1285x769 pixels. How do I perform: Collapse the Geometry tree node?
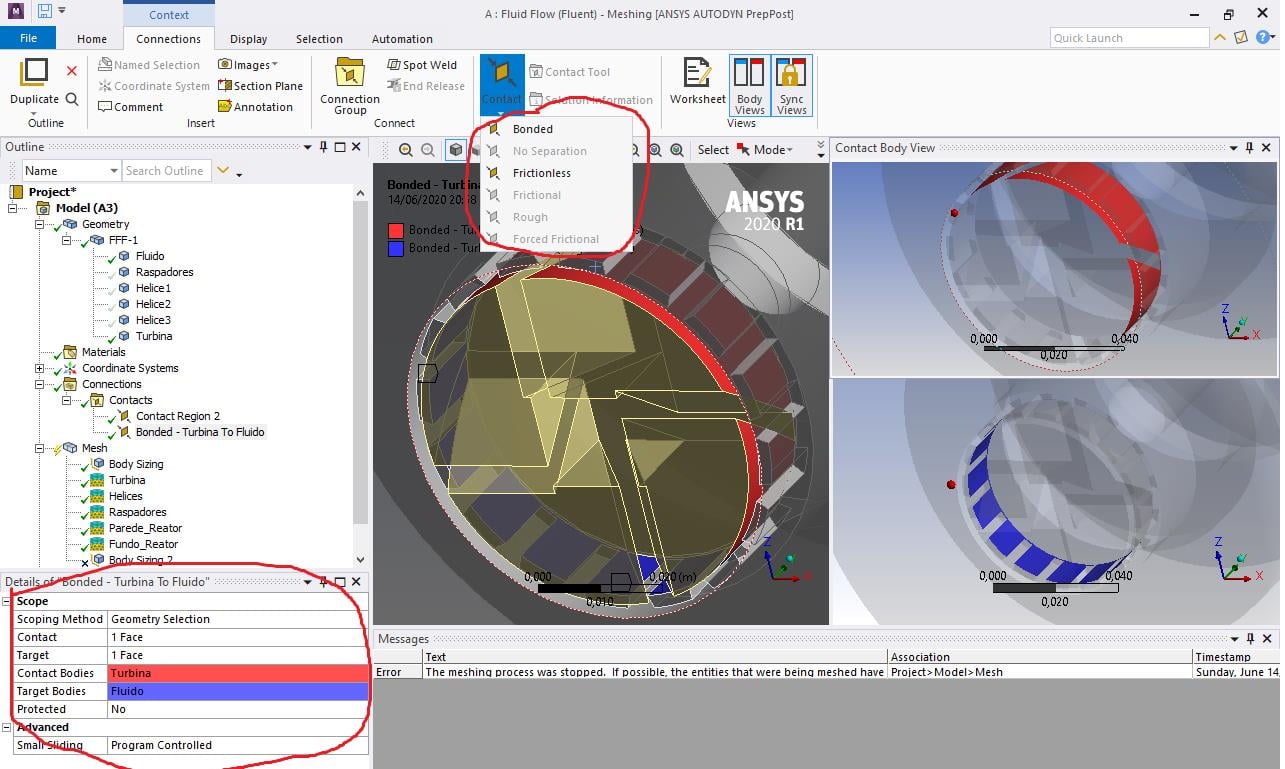(x=40, y=224)
